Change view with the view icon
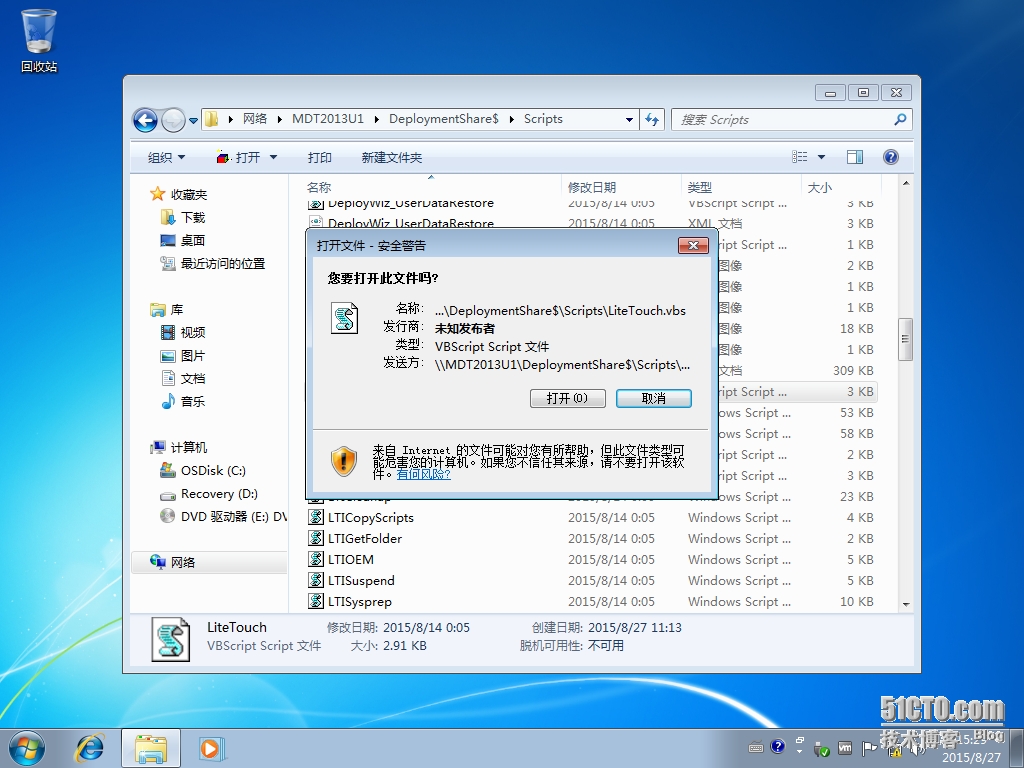The image size is (1024, 768). (799, 157)
